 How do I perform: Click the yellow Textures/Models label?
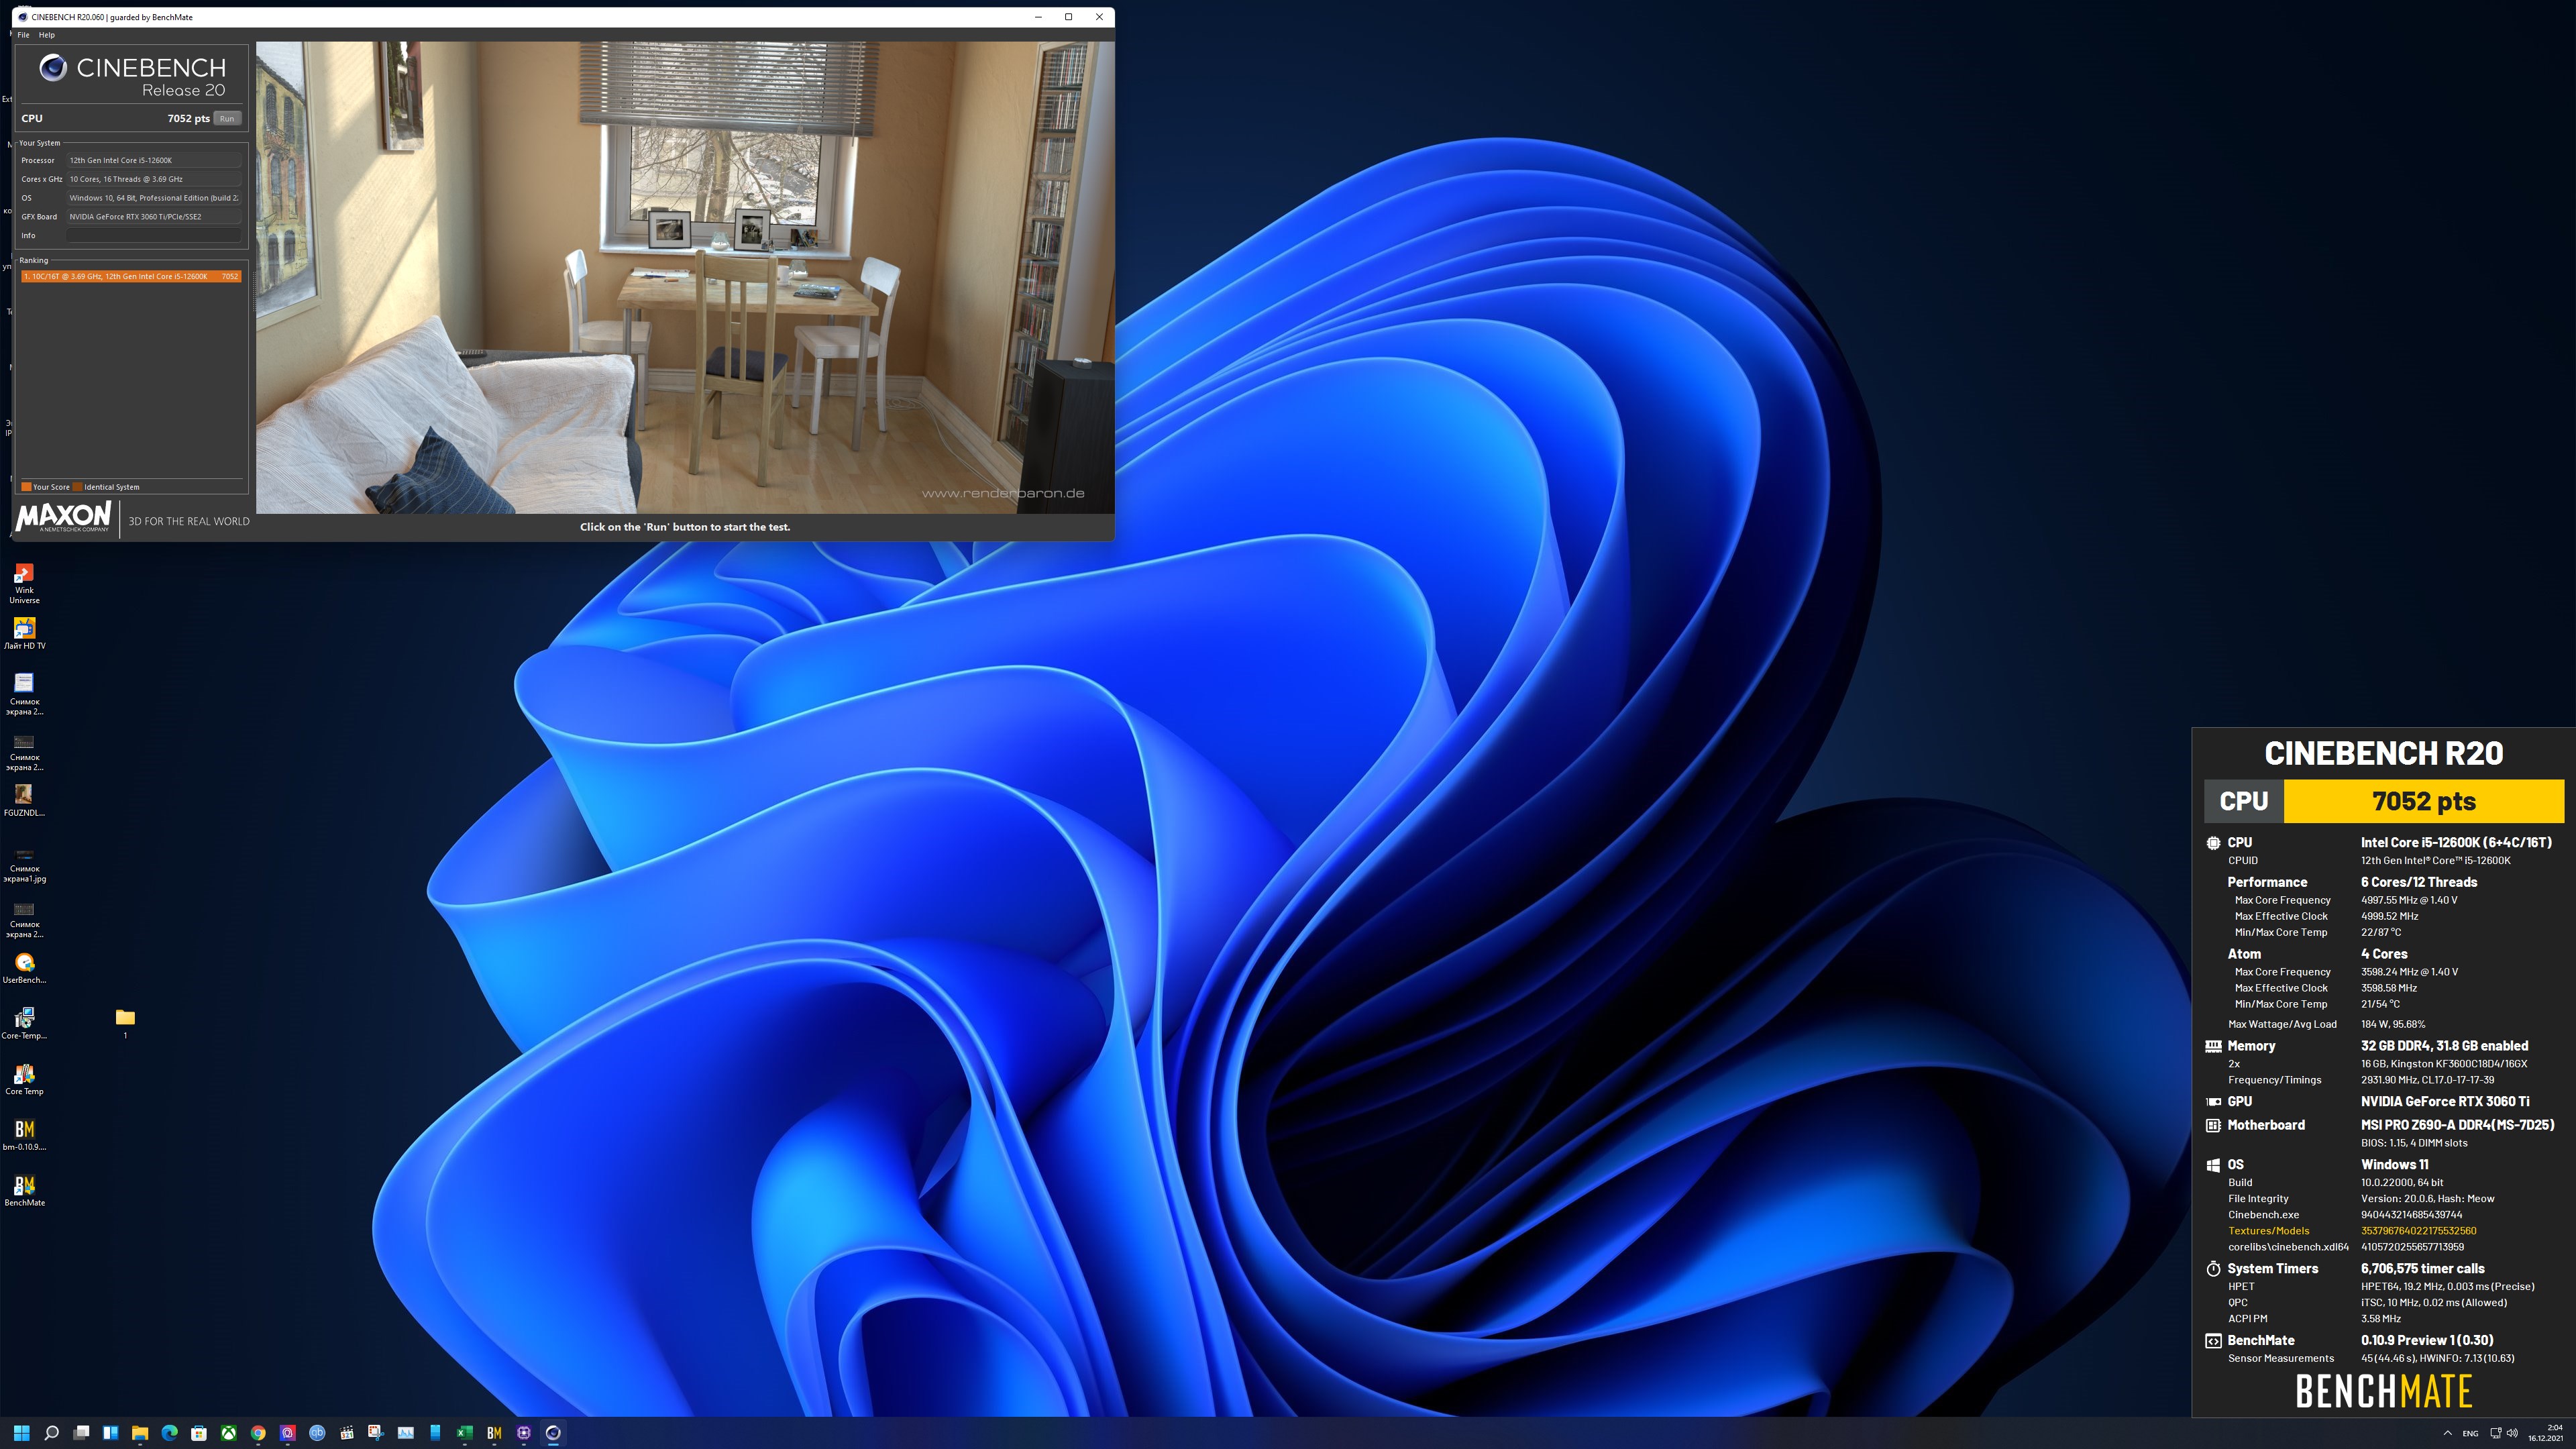2268,1231
